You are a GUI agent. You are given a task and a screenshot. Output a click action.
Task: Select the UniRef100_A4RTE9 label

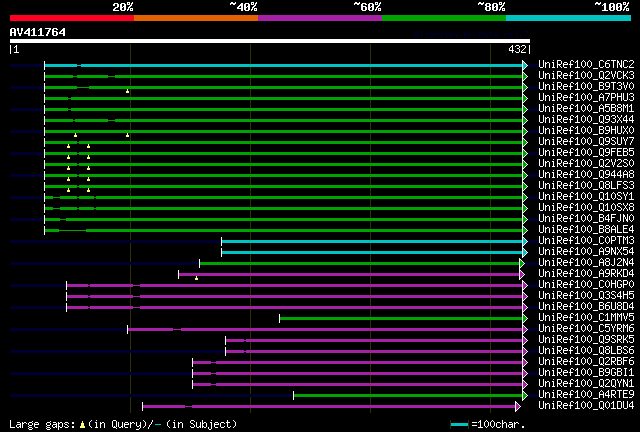click(586, 395)
